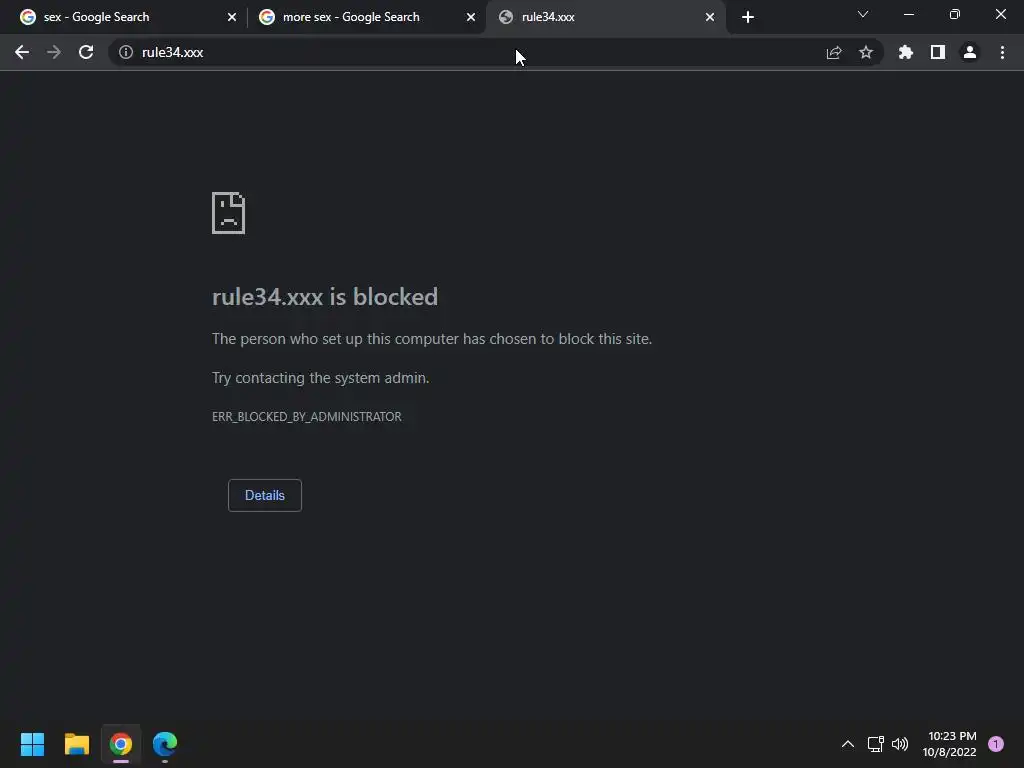View site information icon in address bar

pyautogui.click(x=125, y=52)
